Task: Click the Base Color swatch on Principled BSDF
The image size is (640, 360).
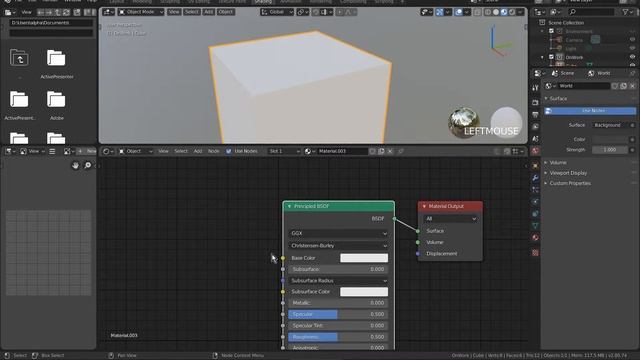Action: (x=364, y=258)
